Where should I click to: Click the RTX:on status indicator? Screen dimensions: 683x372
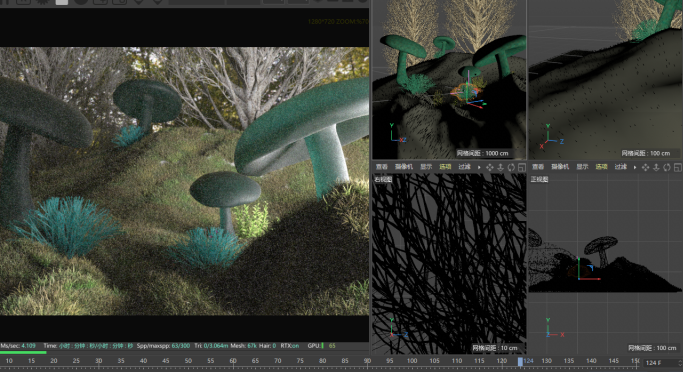tap(290, 346)
